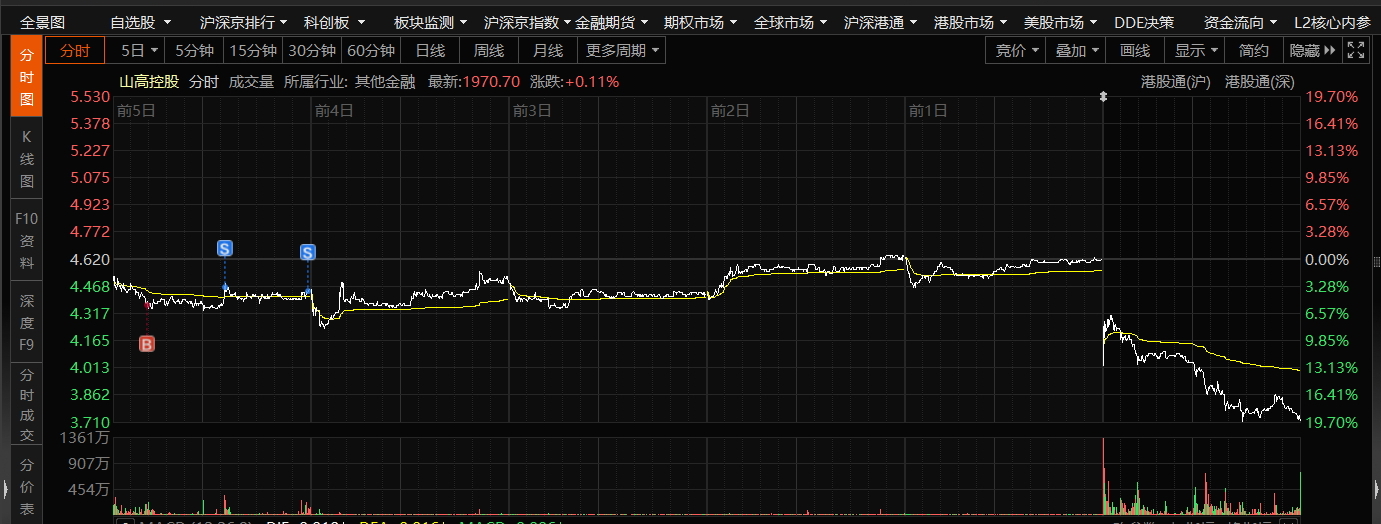The height and width of the screenshot is (524, 1381).
Task: Open the 科创板 dropdown
Action: pos(333,22)
